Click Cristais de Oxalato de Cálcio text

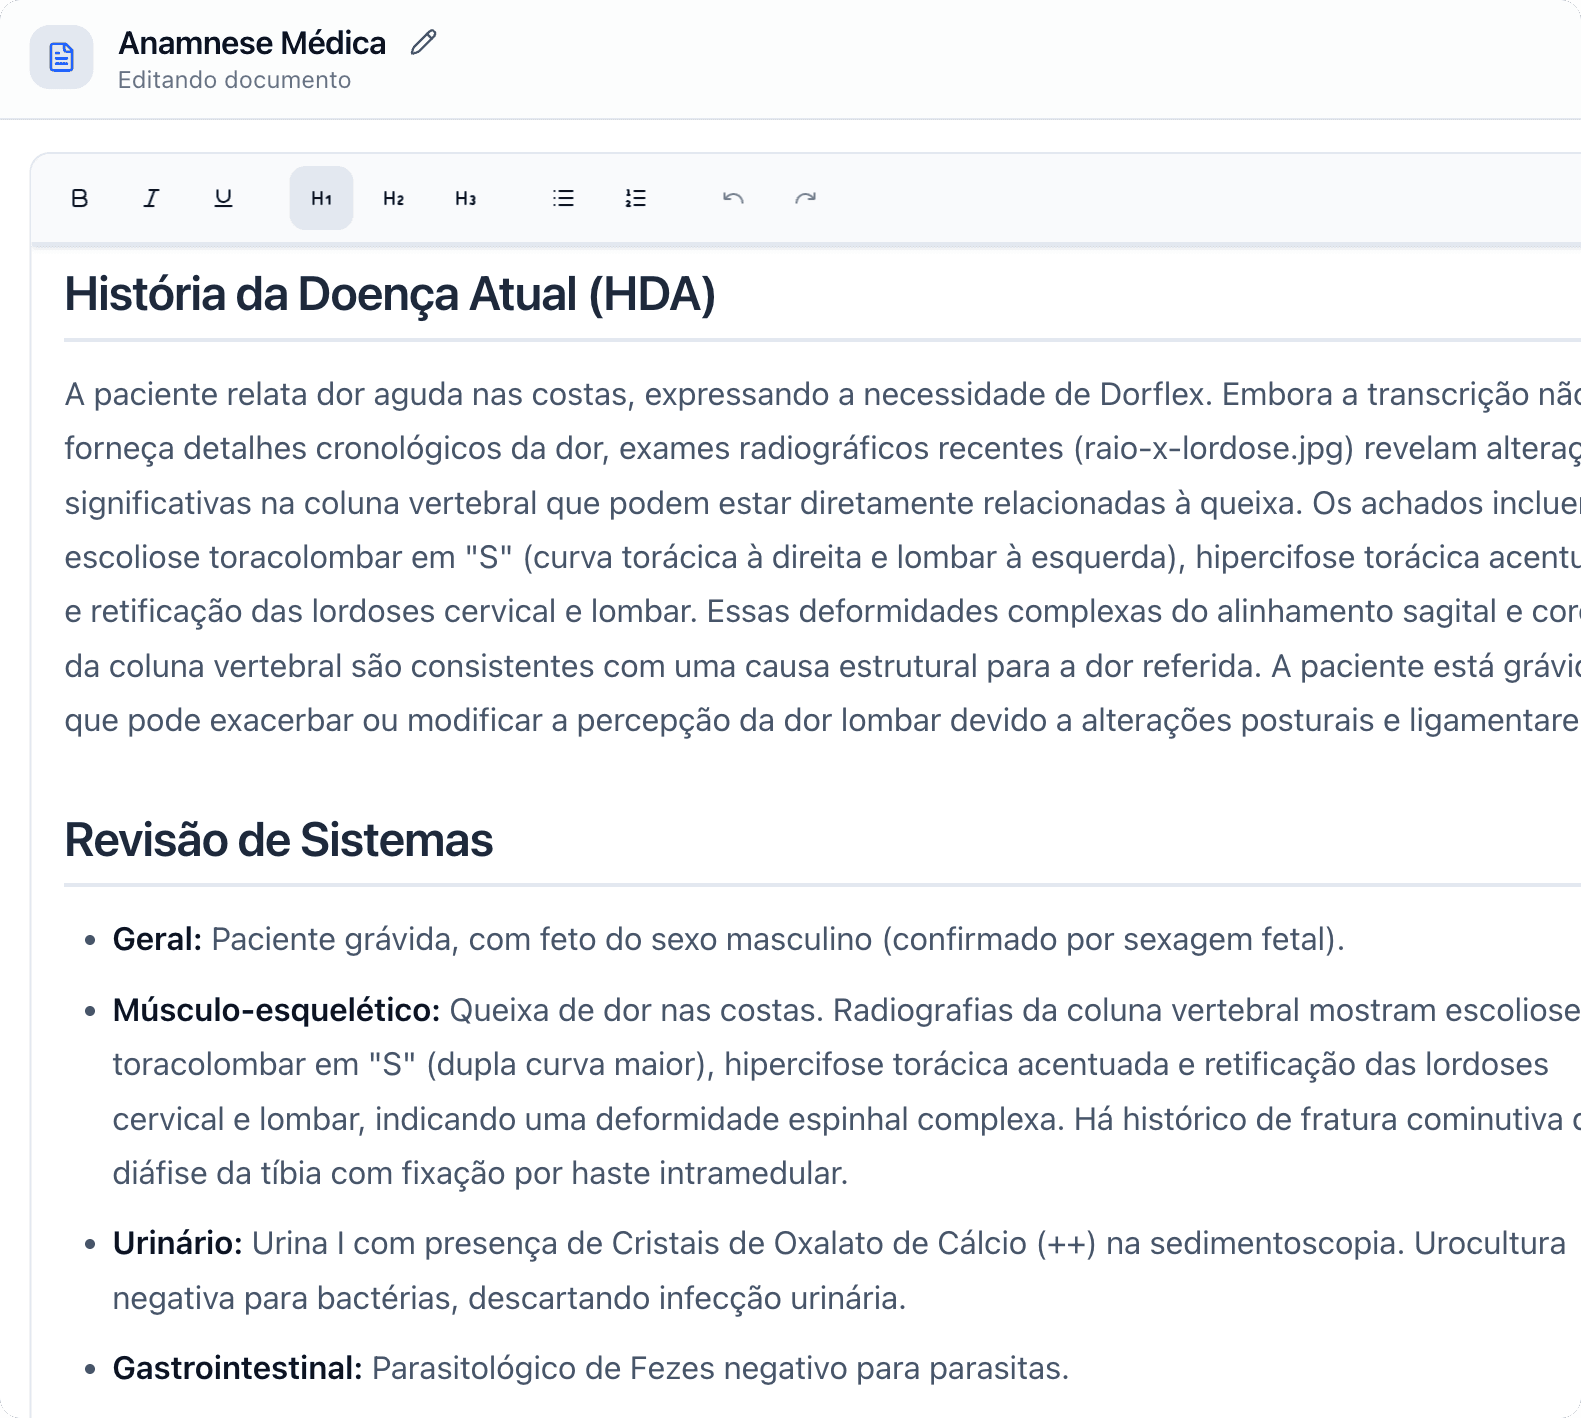click(x=820, y=1243)
